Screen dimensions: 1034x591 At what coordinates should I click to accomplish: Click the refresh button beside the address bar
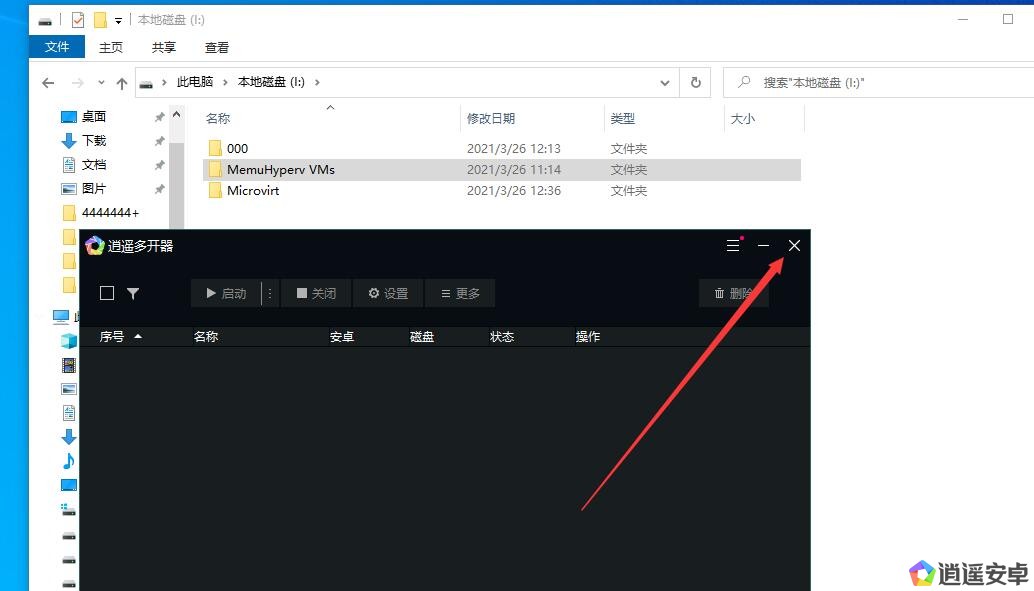[695, 83]
